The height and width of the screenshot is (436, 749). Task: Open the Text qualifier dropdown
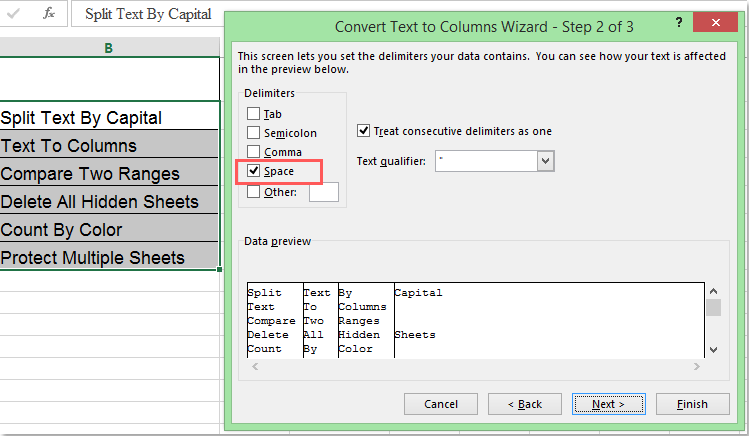click(x=545, y=161)
